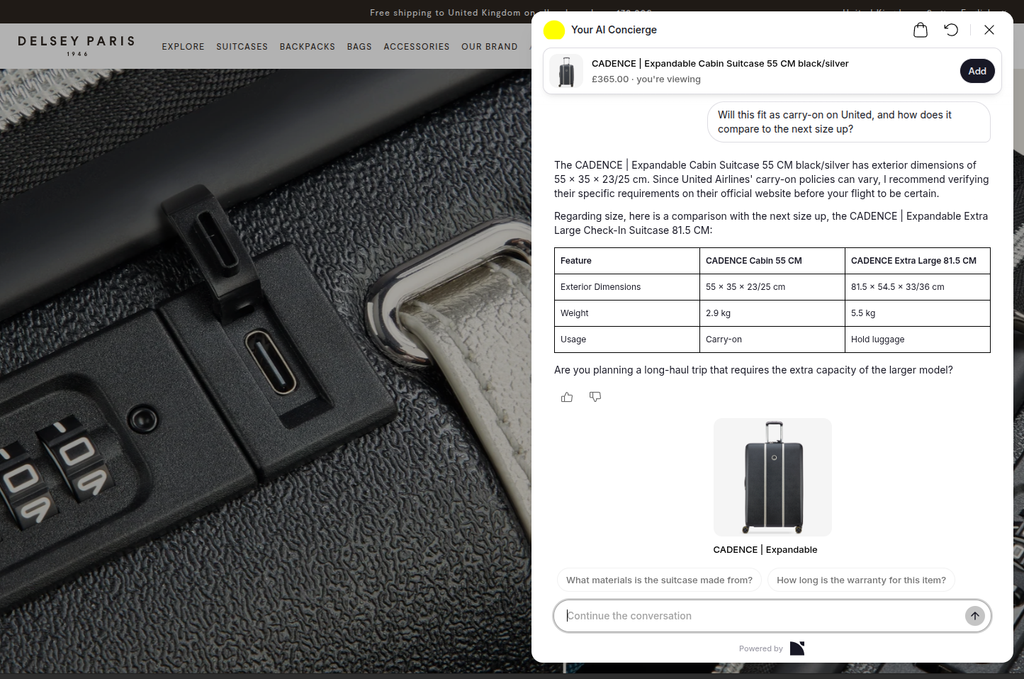1024x679 pixels.
Task: Click the 5.5 kg weight cell
Action: [918, 313]
